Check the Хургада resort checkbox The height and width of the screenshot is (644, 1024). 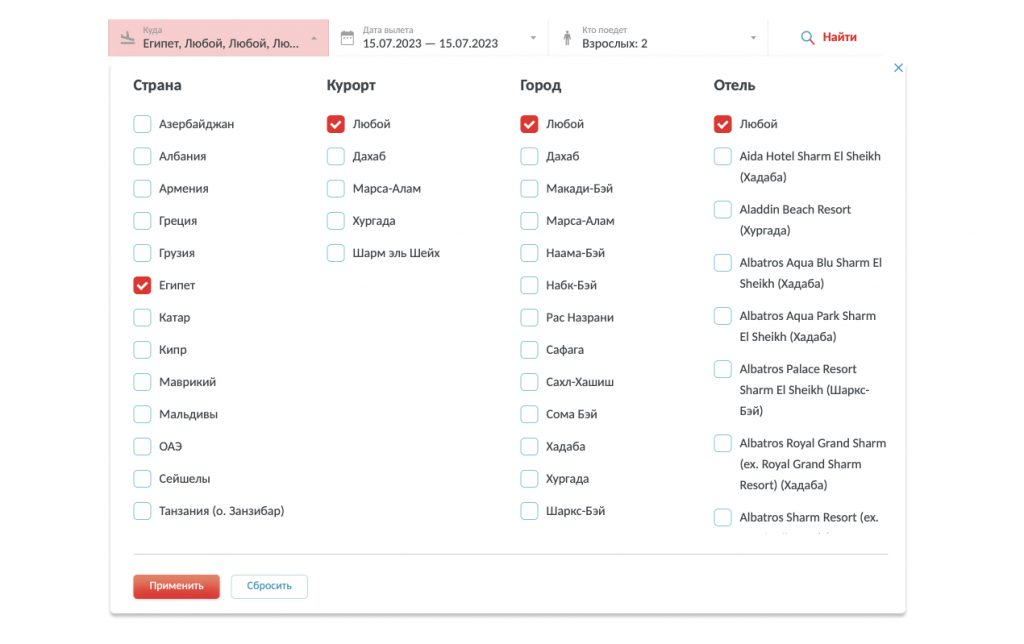coord(336,221)
